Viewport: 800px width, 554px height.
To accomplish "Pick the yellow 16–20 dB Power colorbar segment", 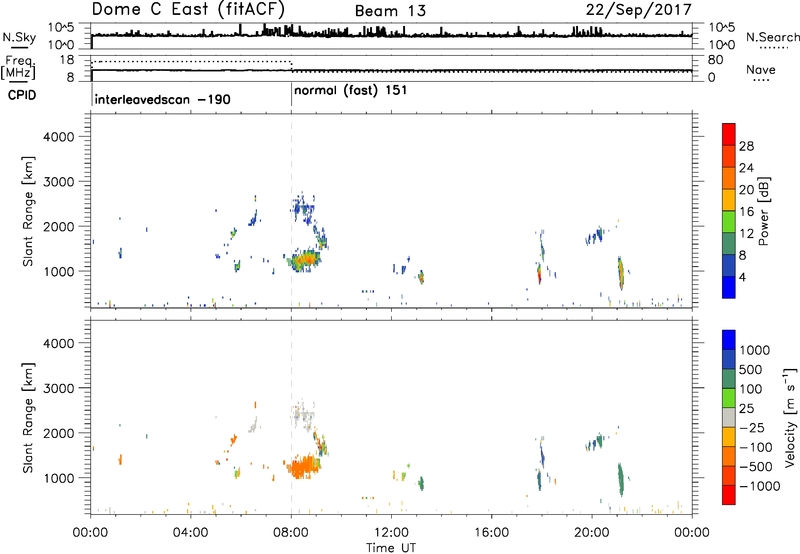I will tap(729, 200).
